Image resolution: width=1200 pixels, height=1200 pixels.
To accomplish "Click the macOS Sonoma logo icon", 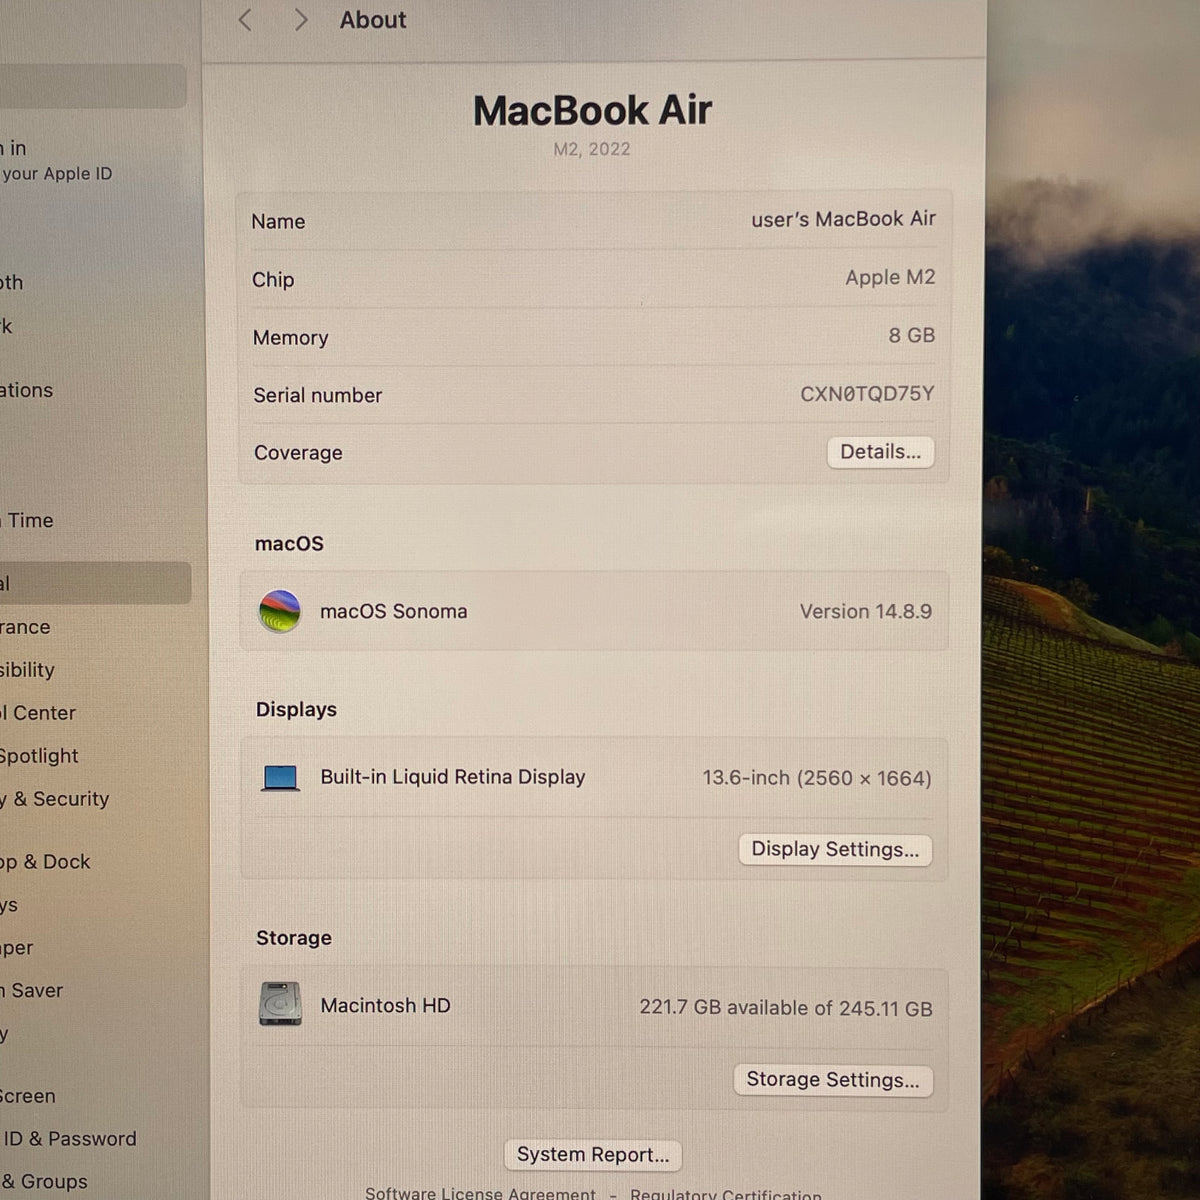I will [280, 611].
